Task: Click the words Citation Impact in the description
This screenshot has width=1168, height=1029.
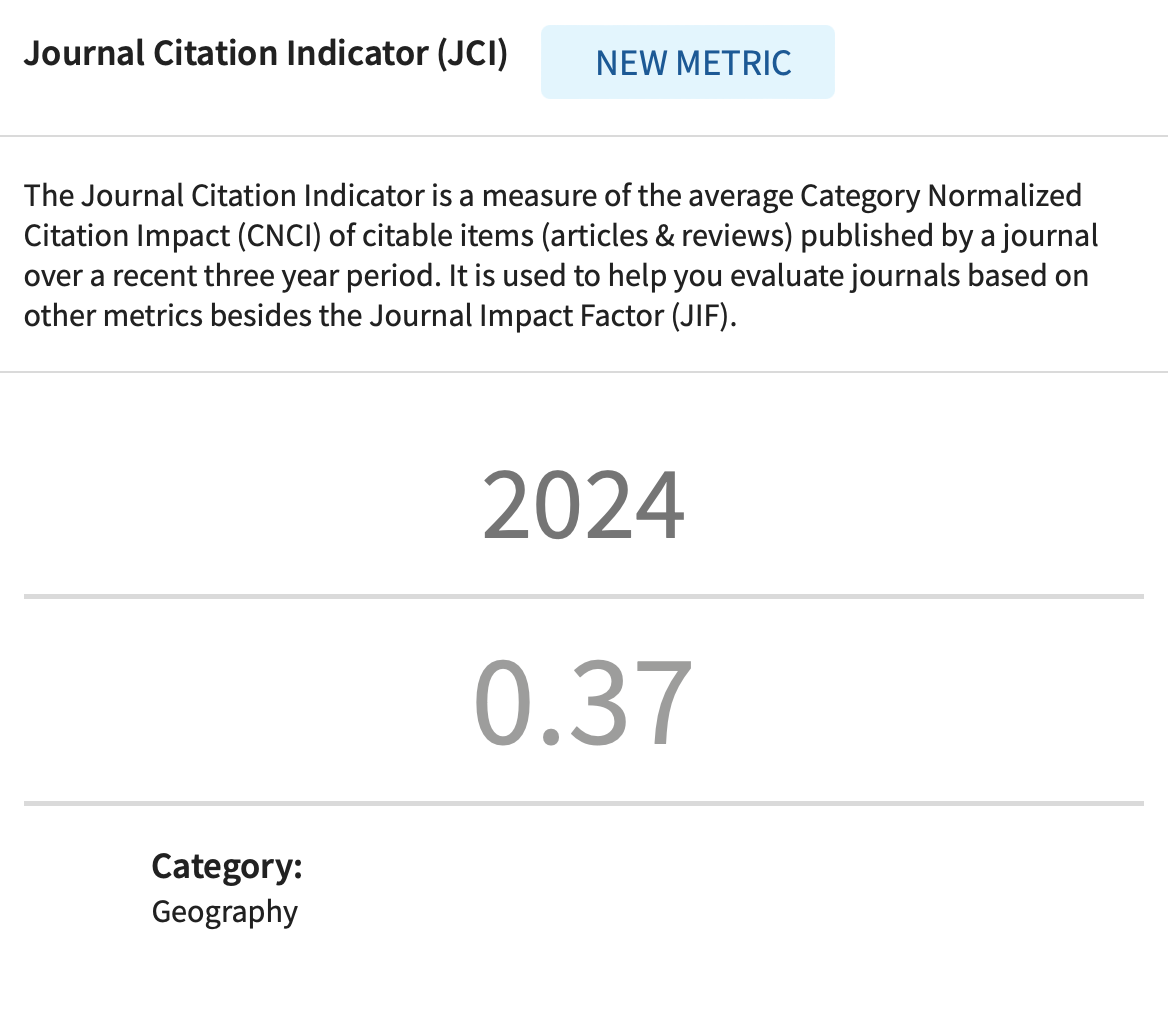Action: pyautogui.click(x=127, y=235)
